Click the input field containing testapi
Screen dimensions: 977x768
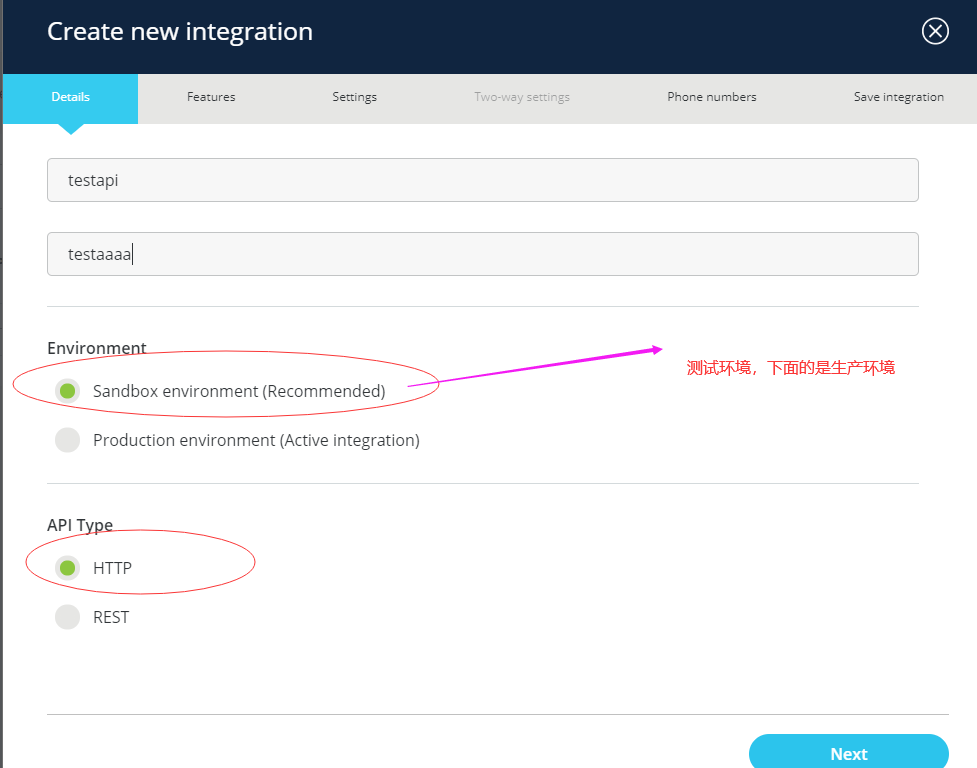pos(482,181)
